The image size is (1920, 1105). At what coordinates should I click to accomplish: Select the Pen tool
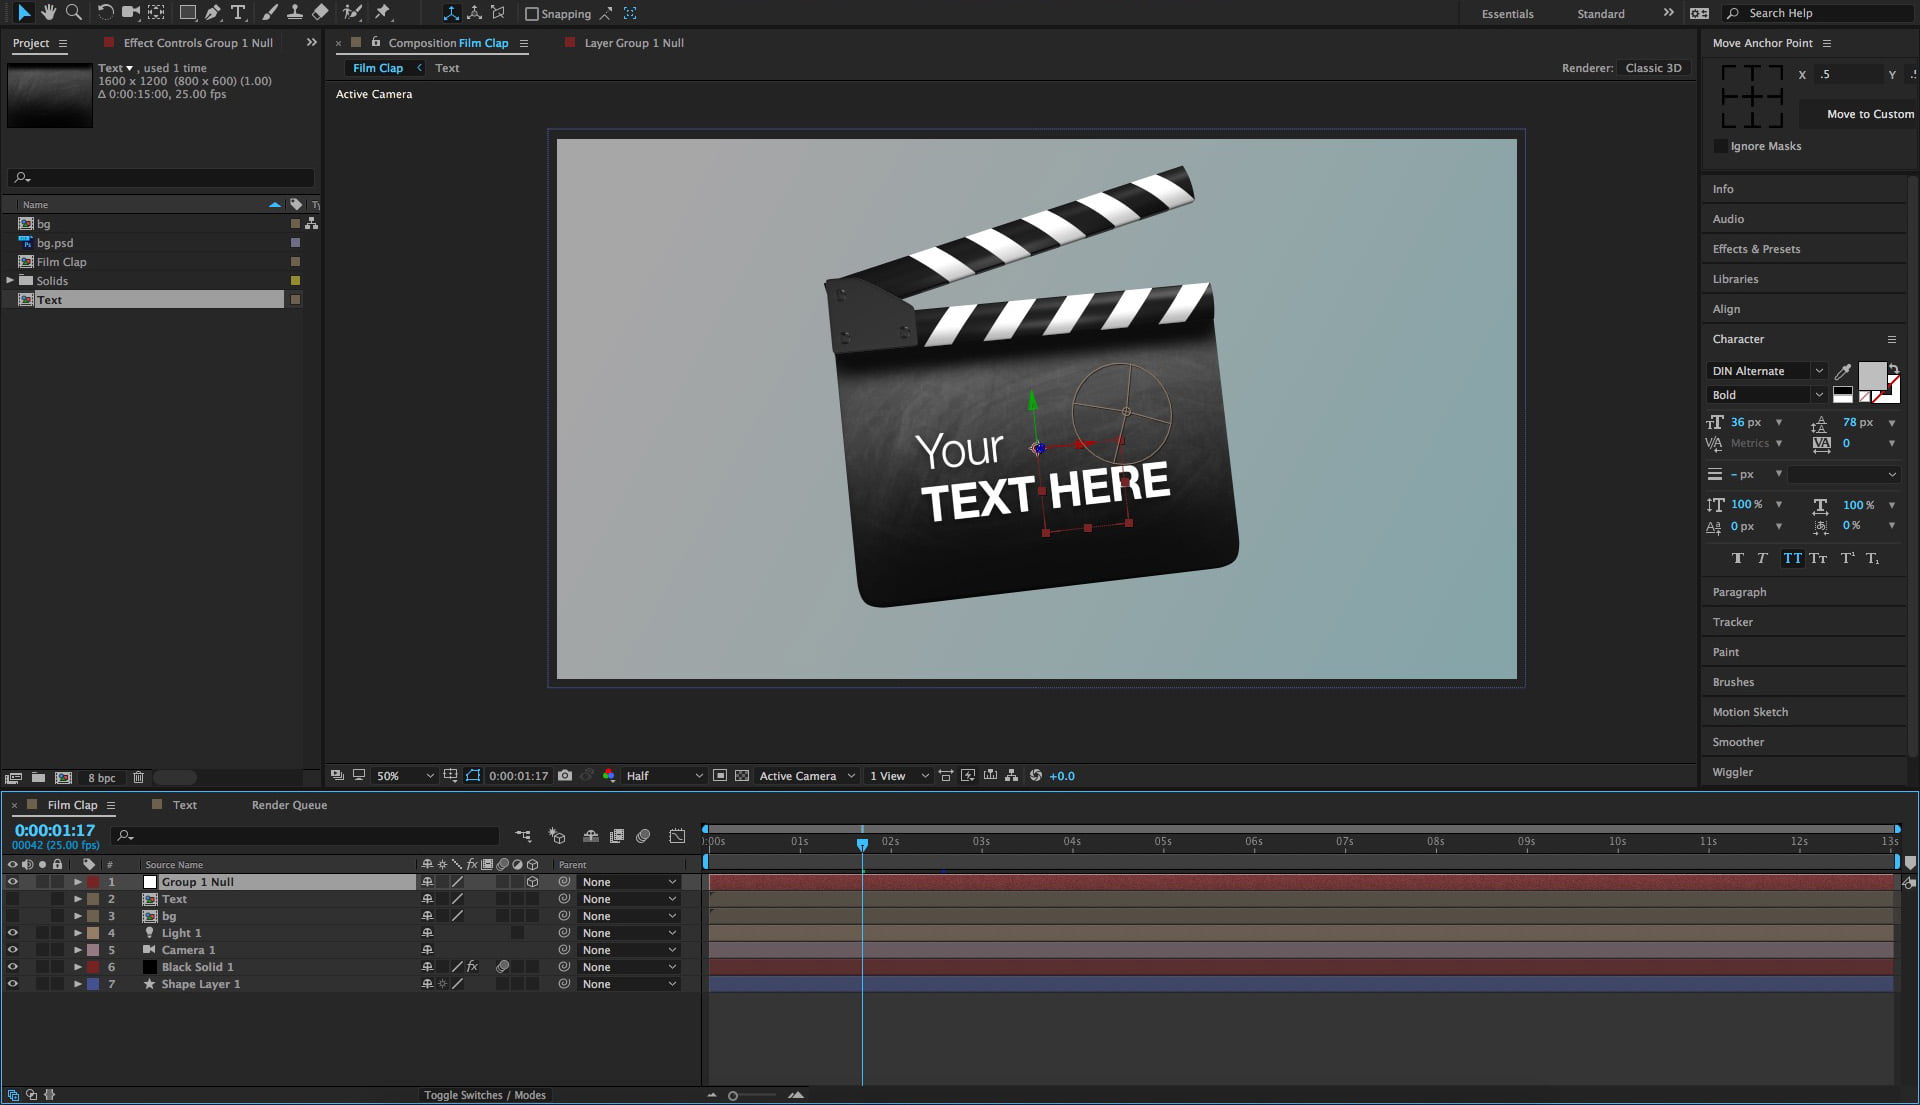tap(212, 13)
